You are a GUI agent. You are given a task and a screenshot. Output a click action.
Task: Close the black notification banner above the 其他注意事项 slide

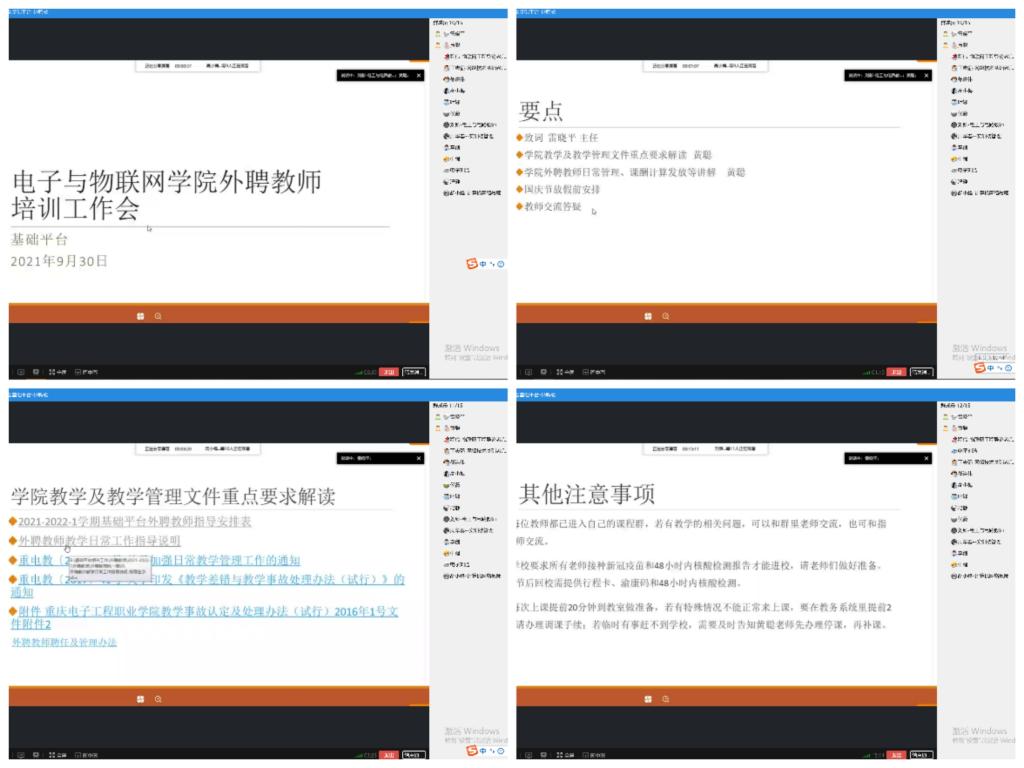[x=926, y=458]
